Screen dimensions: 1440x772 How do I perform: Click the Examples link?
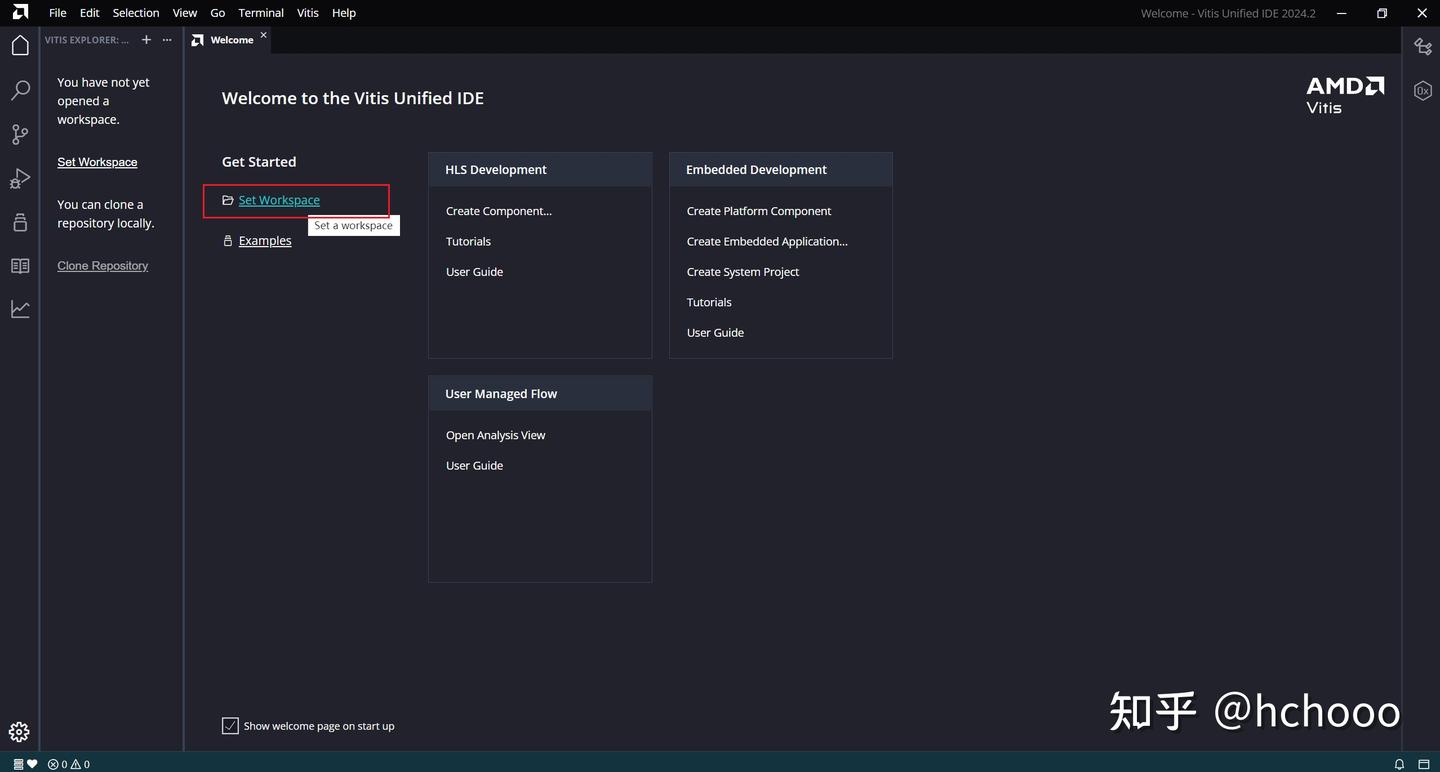point(265,241)
